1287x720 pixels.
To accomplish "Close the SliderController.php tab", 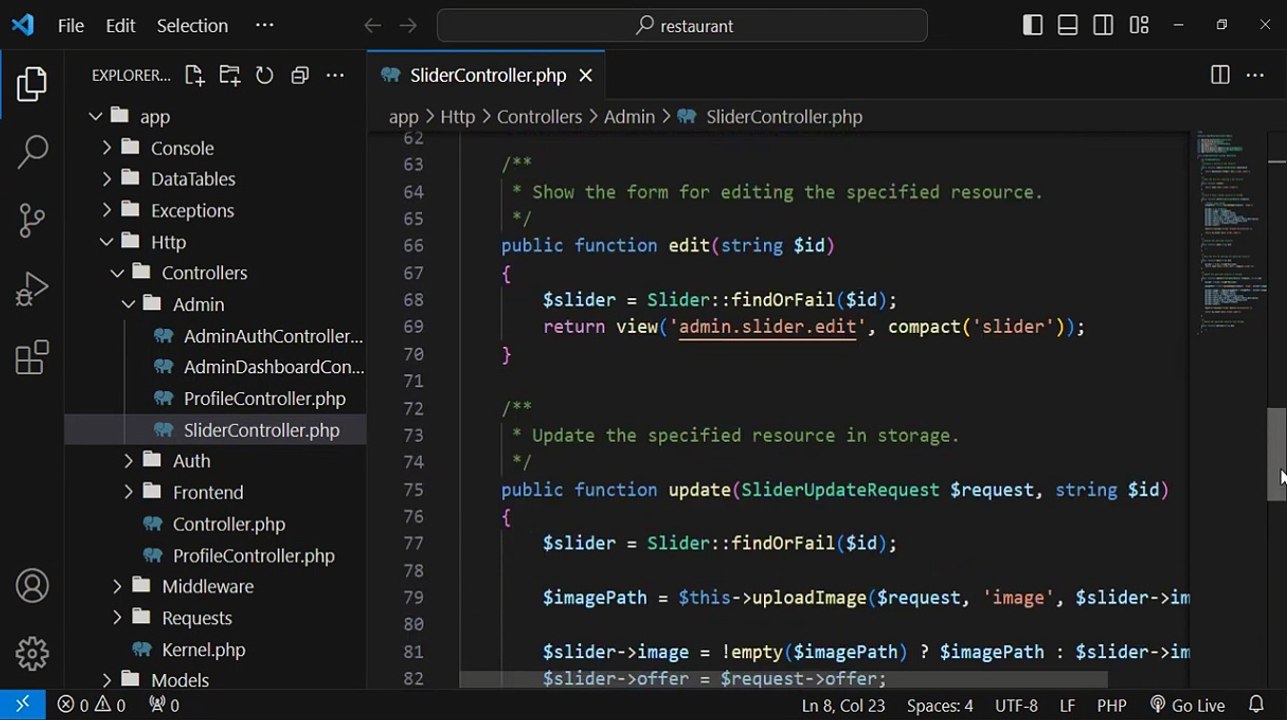I will pyautogui.click(x=586, y=76).
